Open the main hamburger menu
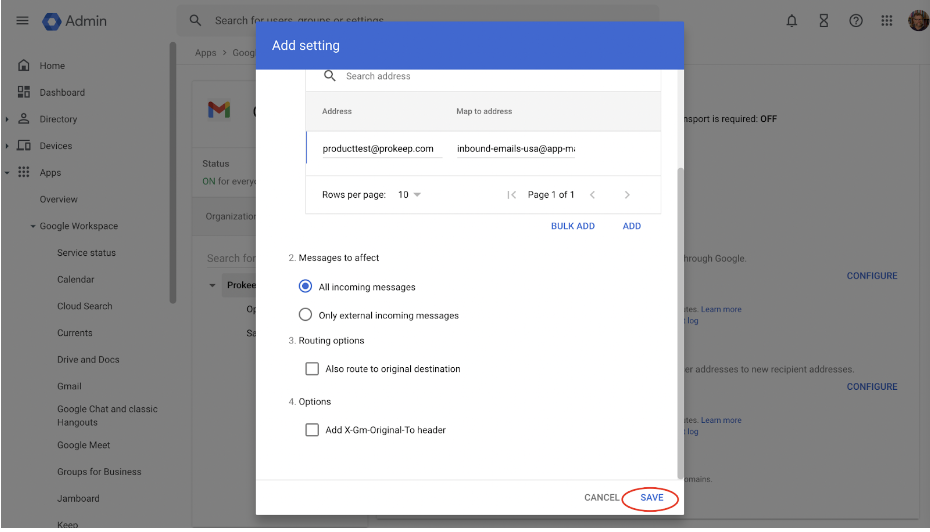The image size is (930, 532). pyautogui.click(x=22, y=21)
